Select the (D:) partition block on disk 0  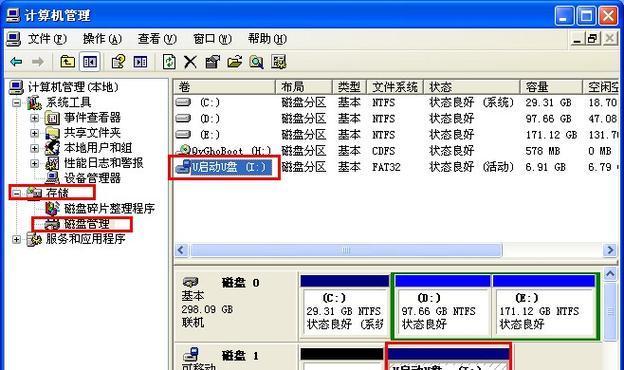click(x=443, y=306)
